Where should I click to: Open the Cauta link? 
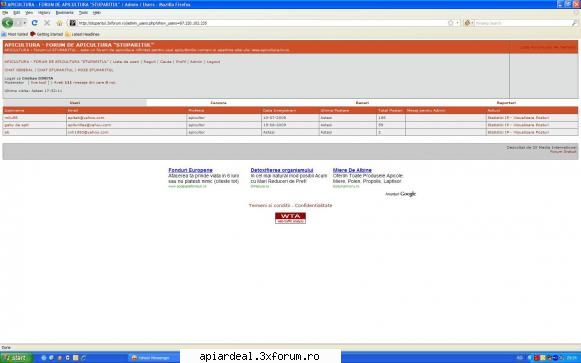(166, 62)
